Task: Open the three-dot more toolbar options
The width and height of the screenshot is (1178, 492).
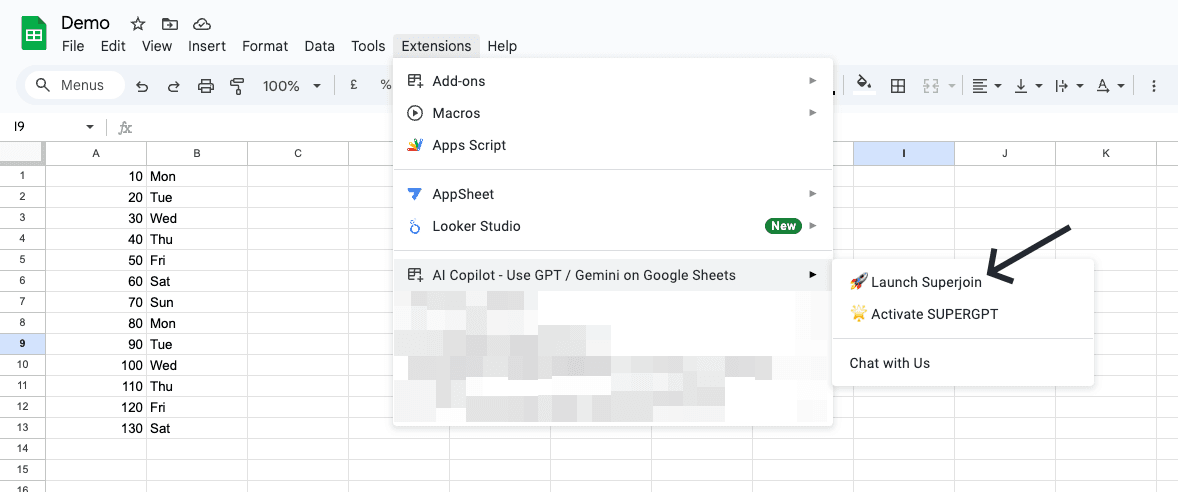Action: tap(1154, 86)
